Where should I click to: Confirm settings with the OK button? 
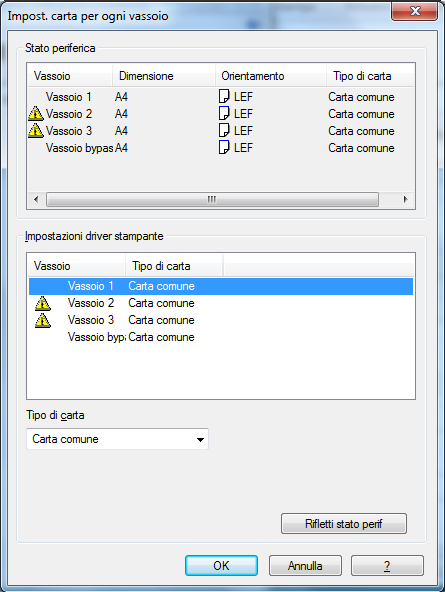click(x=222, y=566)
